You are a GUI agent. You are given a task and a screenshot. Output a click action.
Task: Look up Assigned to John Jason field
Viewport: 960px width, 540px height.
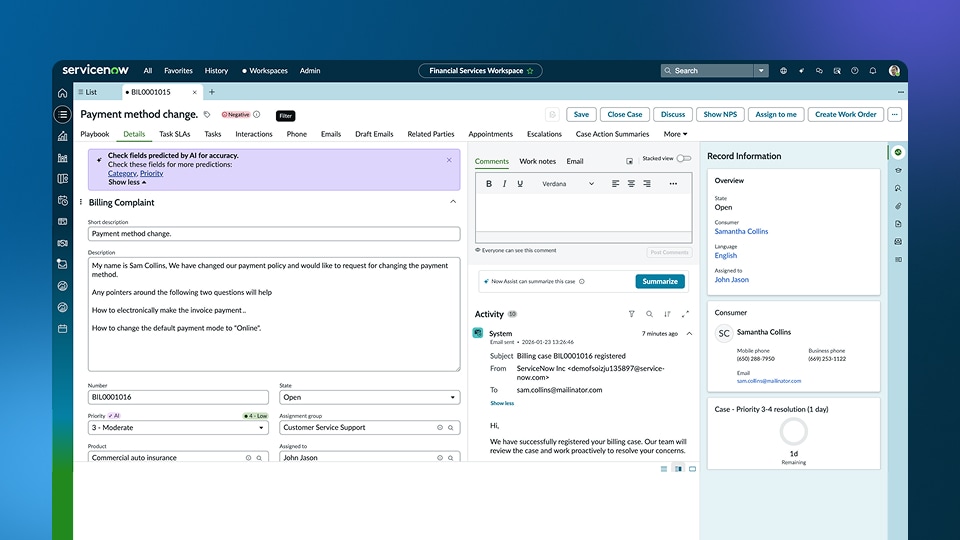451,458
